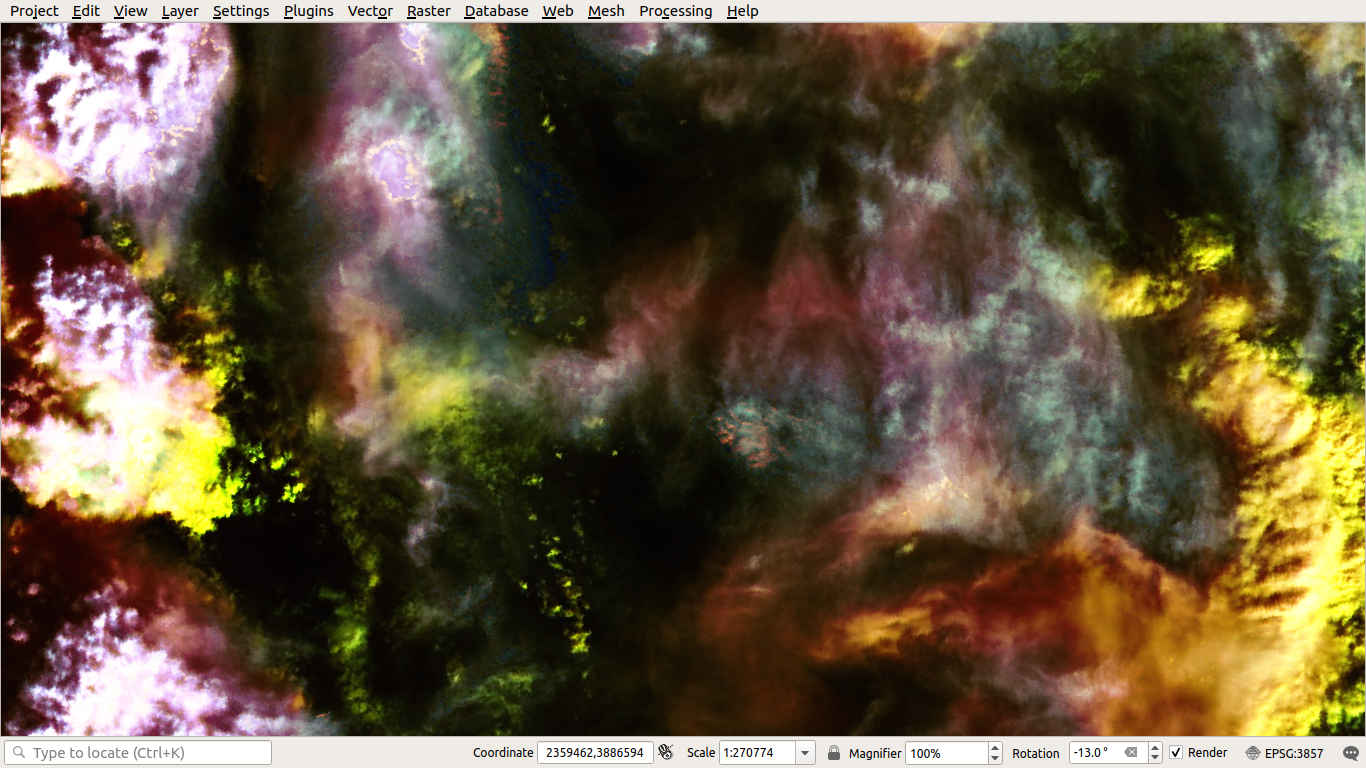Screen dimensions: 1366x768
Task: Open the Scale dropdown list
Action: click(804, 752)
